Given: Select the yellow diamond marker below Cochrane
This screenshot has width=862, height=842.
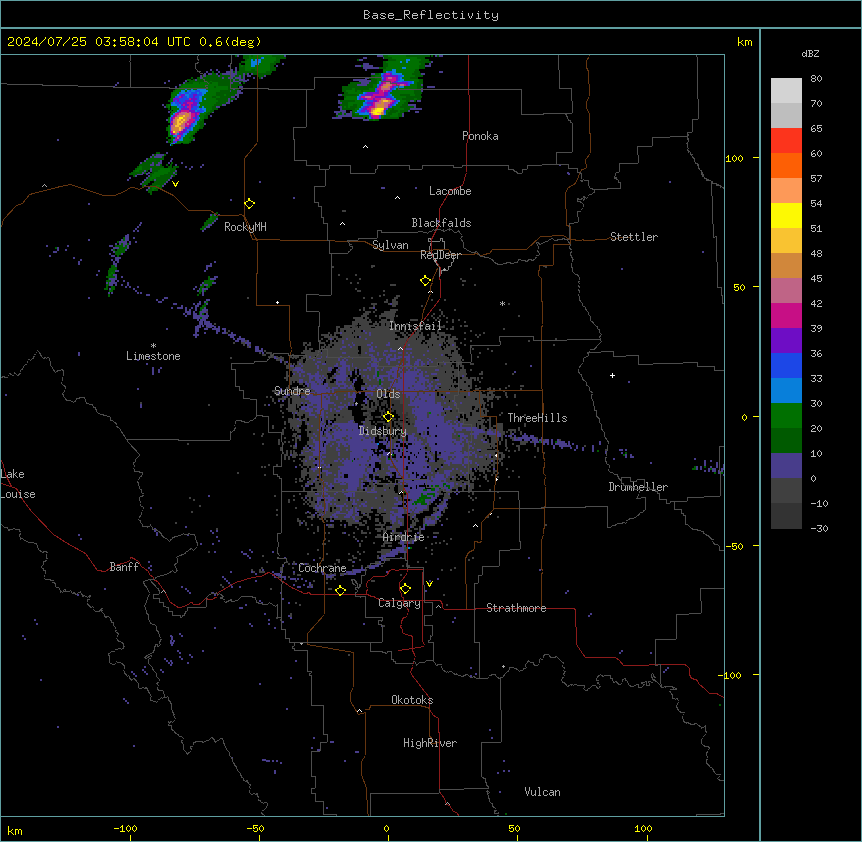Looking at the screenshot, I should (x=340, y=590).
